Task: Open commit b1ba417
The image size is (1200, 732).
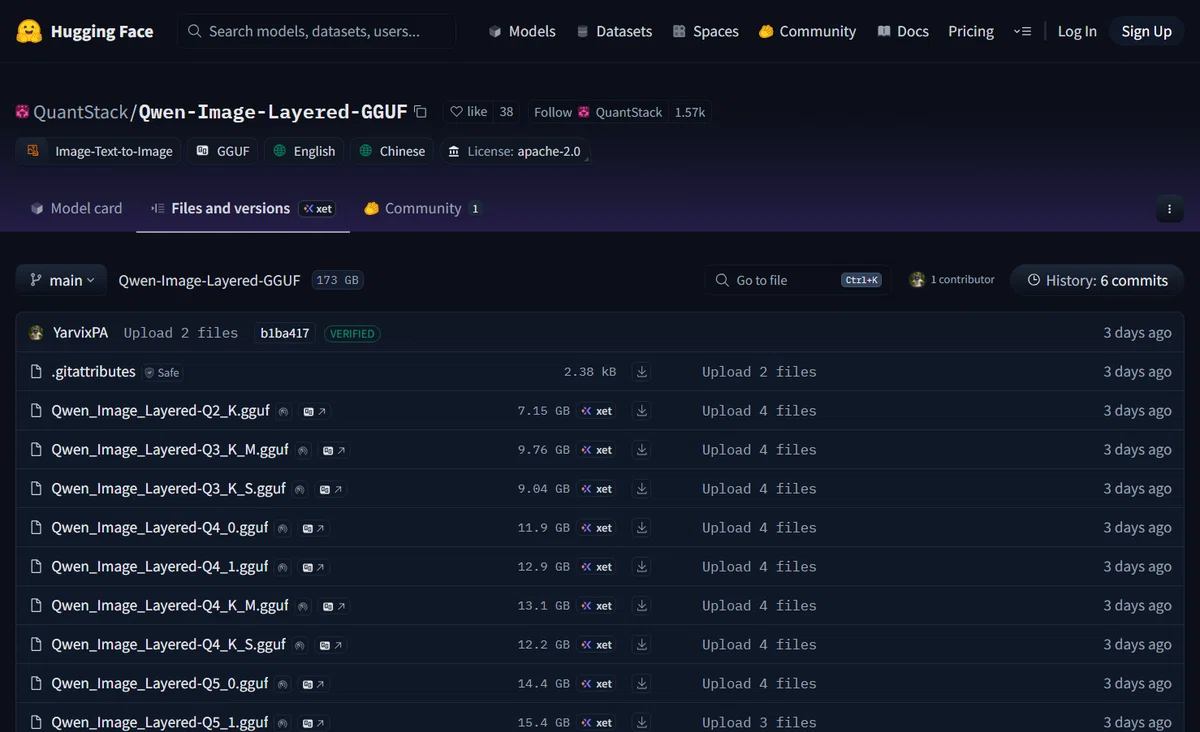Action: (x=285, y=333)
